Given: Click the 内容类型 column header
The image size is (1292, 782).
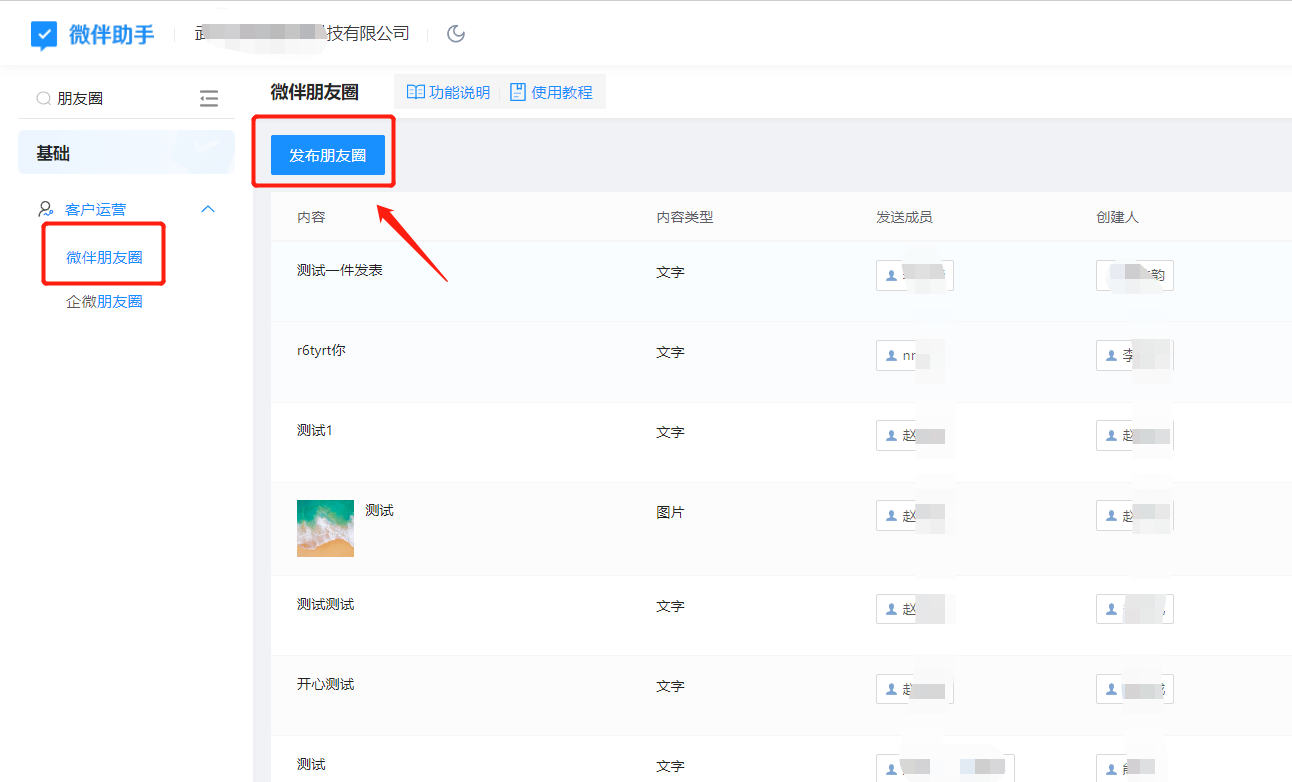Looking at the screenshot, I should [685, 217].
